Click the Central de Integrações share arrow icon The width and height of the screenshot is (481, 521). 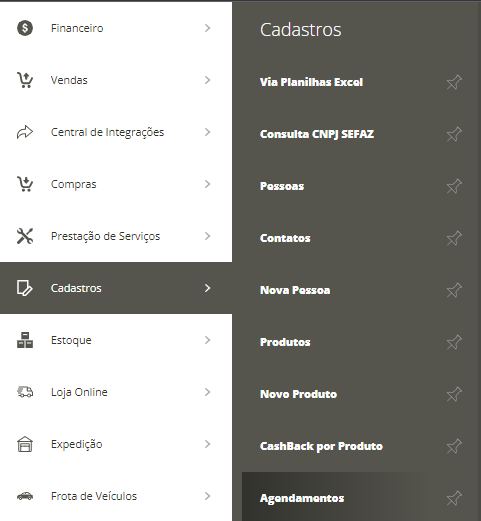click(25, 132)
